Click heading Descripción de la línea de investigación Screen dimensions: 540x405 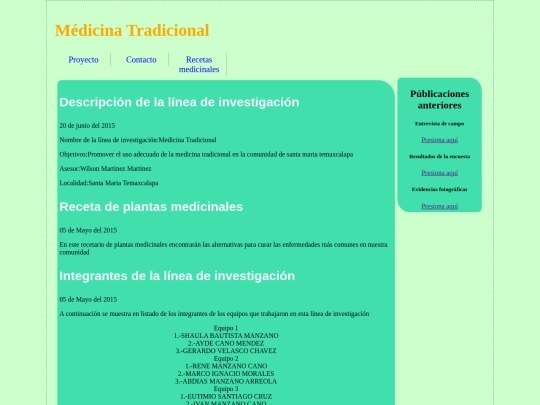pyautogui.click(x=179, y=102)
